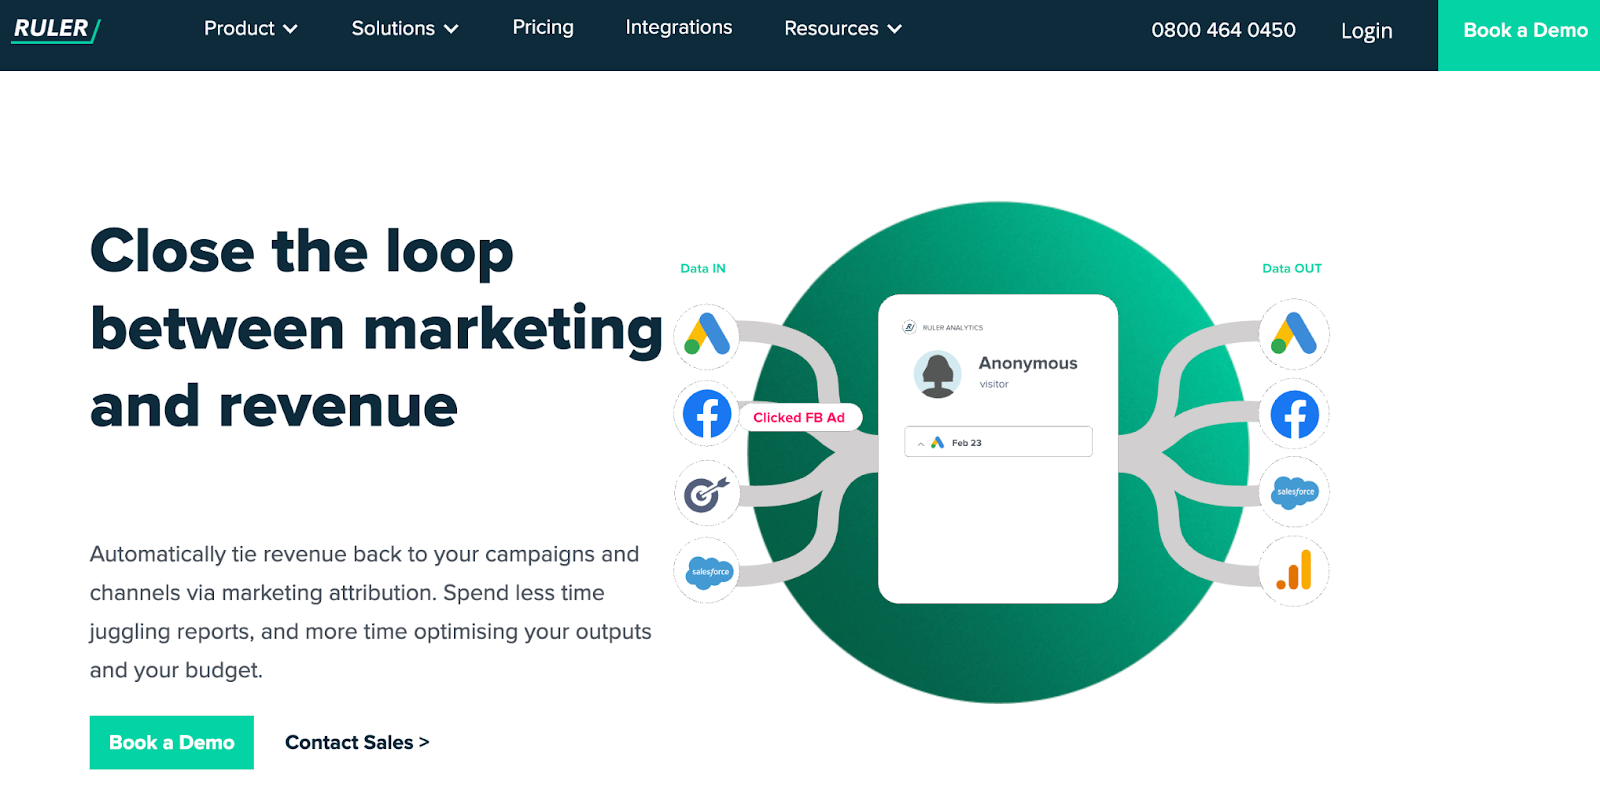Click the Salesforce icon under Data OUT
Viewport: 1600px width, 789px height.
(x=1294, y=492)
